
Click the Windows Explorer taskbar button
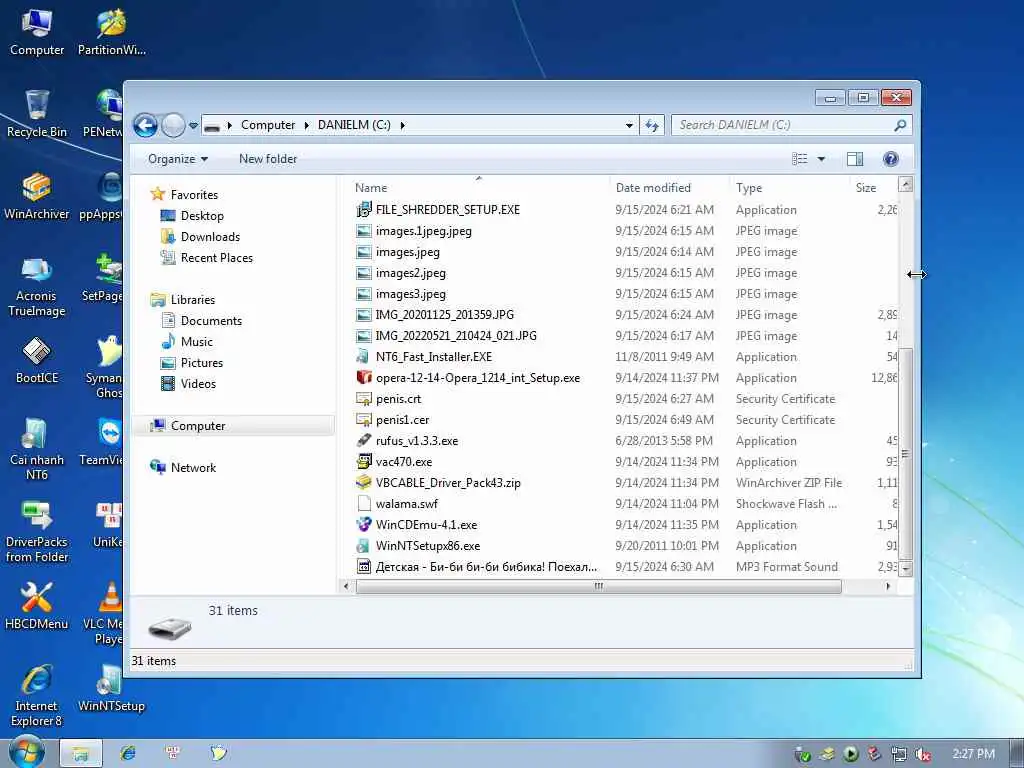pyautogui.click(x=81, y=753)
